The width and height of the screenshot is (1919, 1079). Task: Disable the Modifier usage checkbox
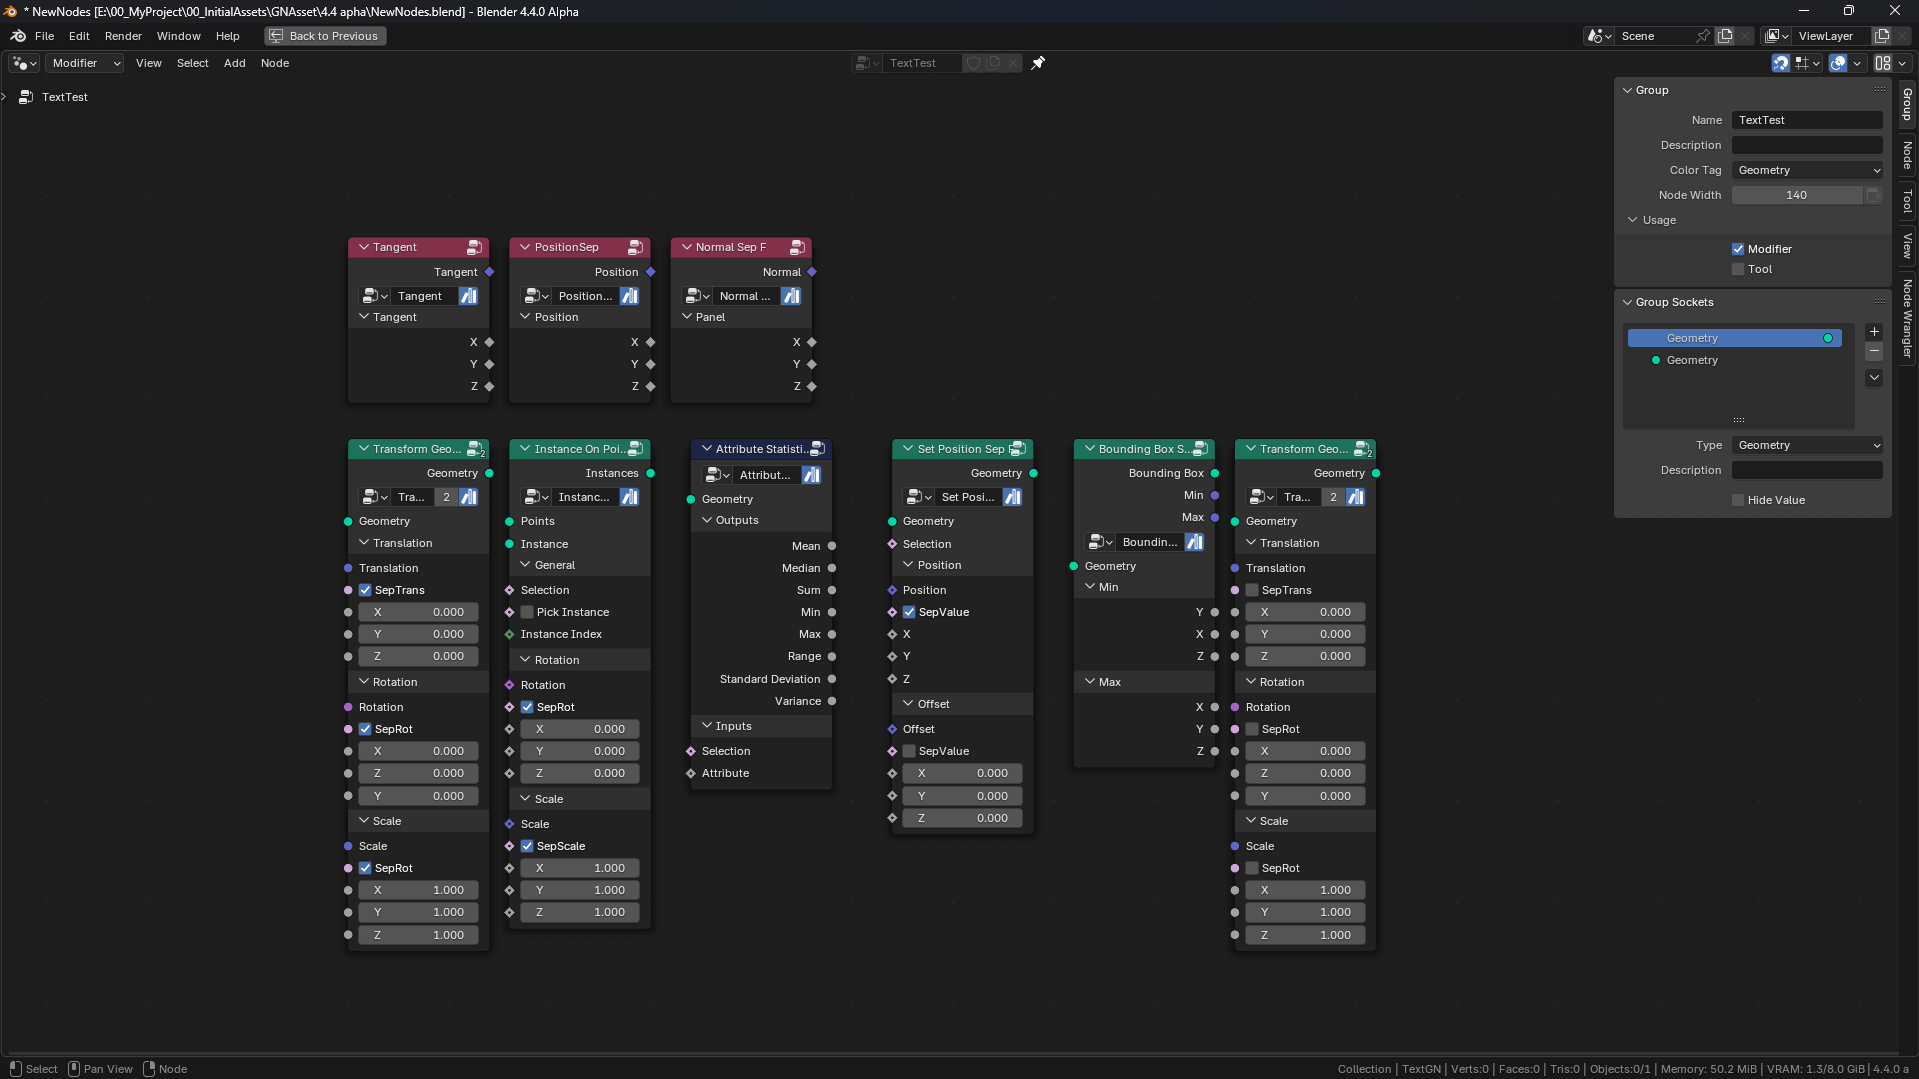point(1738,249)
